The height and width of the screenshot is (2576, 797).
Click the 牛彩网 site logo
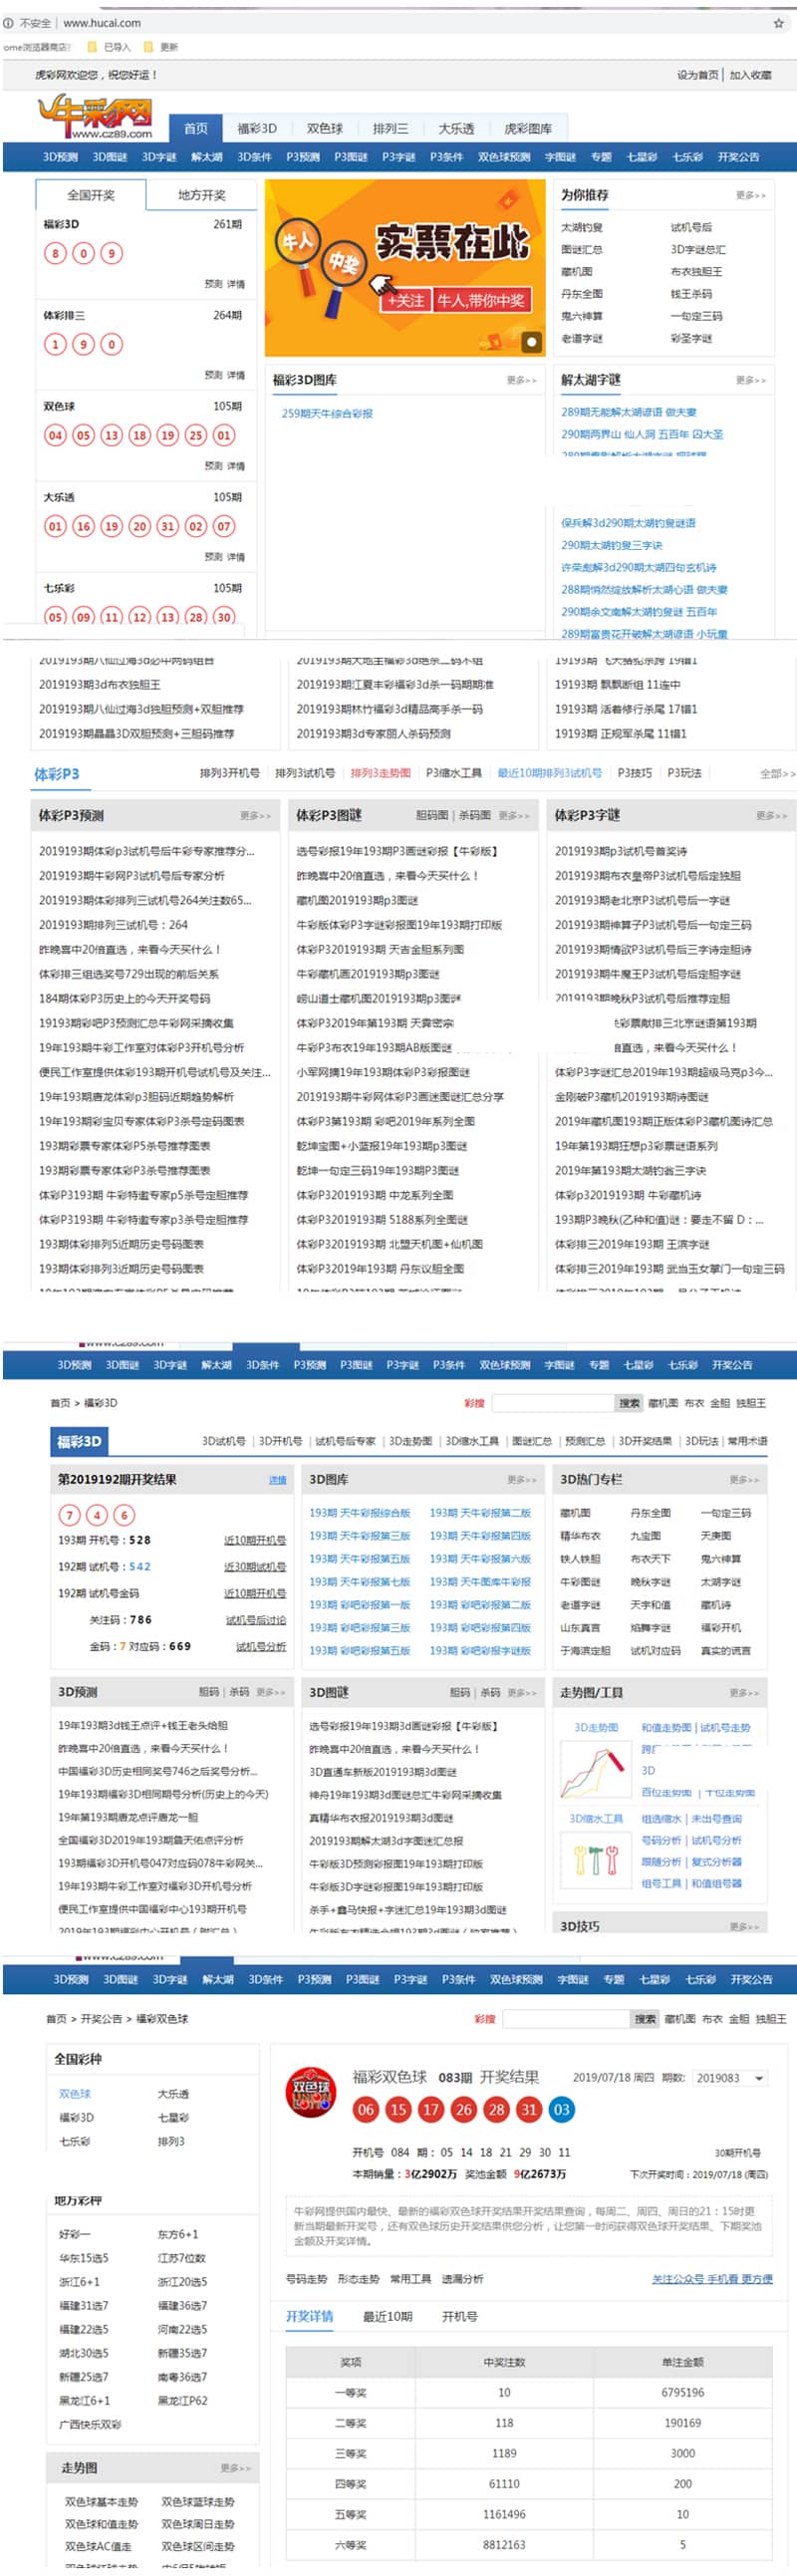pos(96,116)
